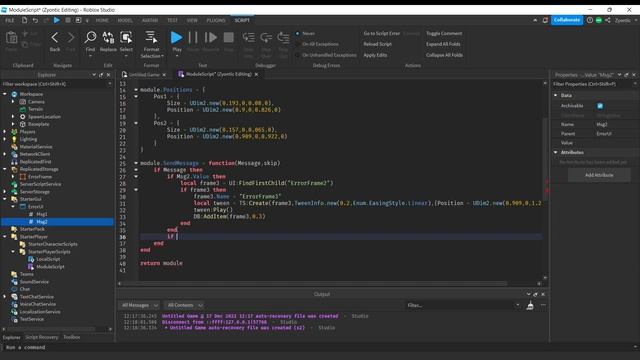This screenshot has width=640, height=360.
Task: Click the Select icon in Edit group
Action: [126, 38]
